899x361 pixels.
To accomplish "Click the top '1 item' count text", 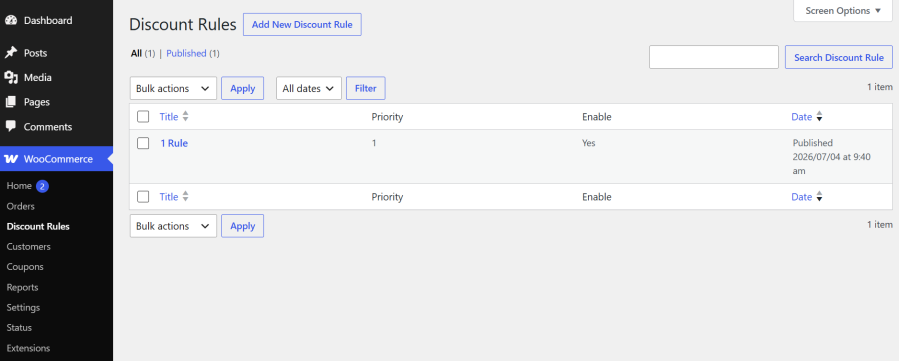I will (x=880, y=87).
